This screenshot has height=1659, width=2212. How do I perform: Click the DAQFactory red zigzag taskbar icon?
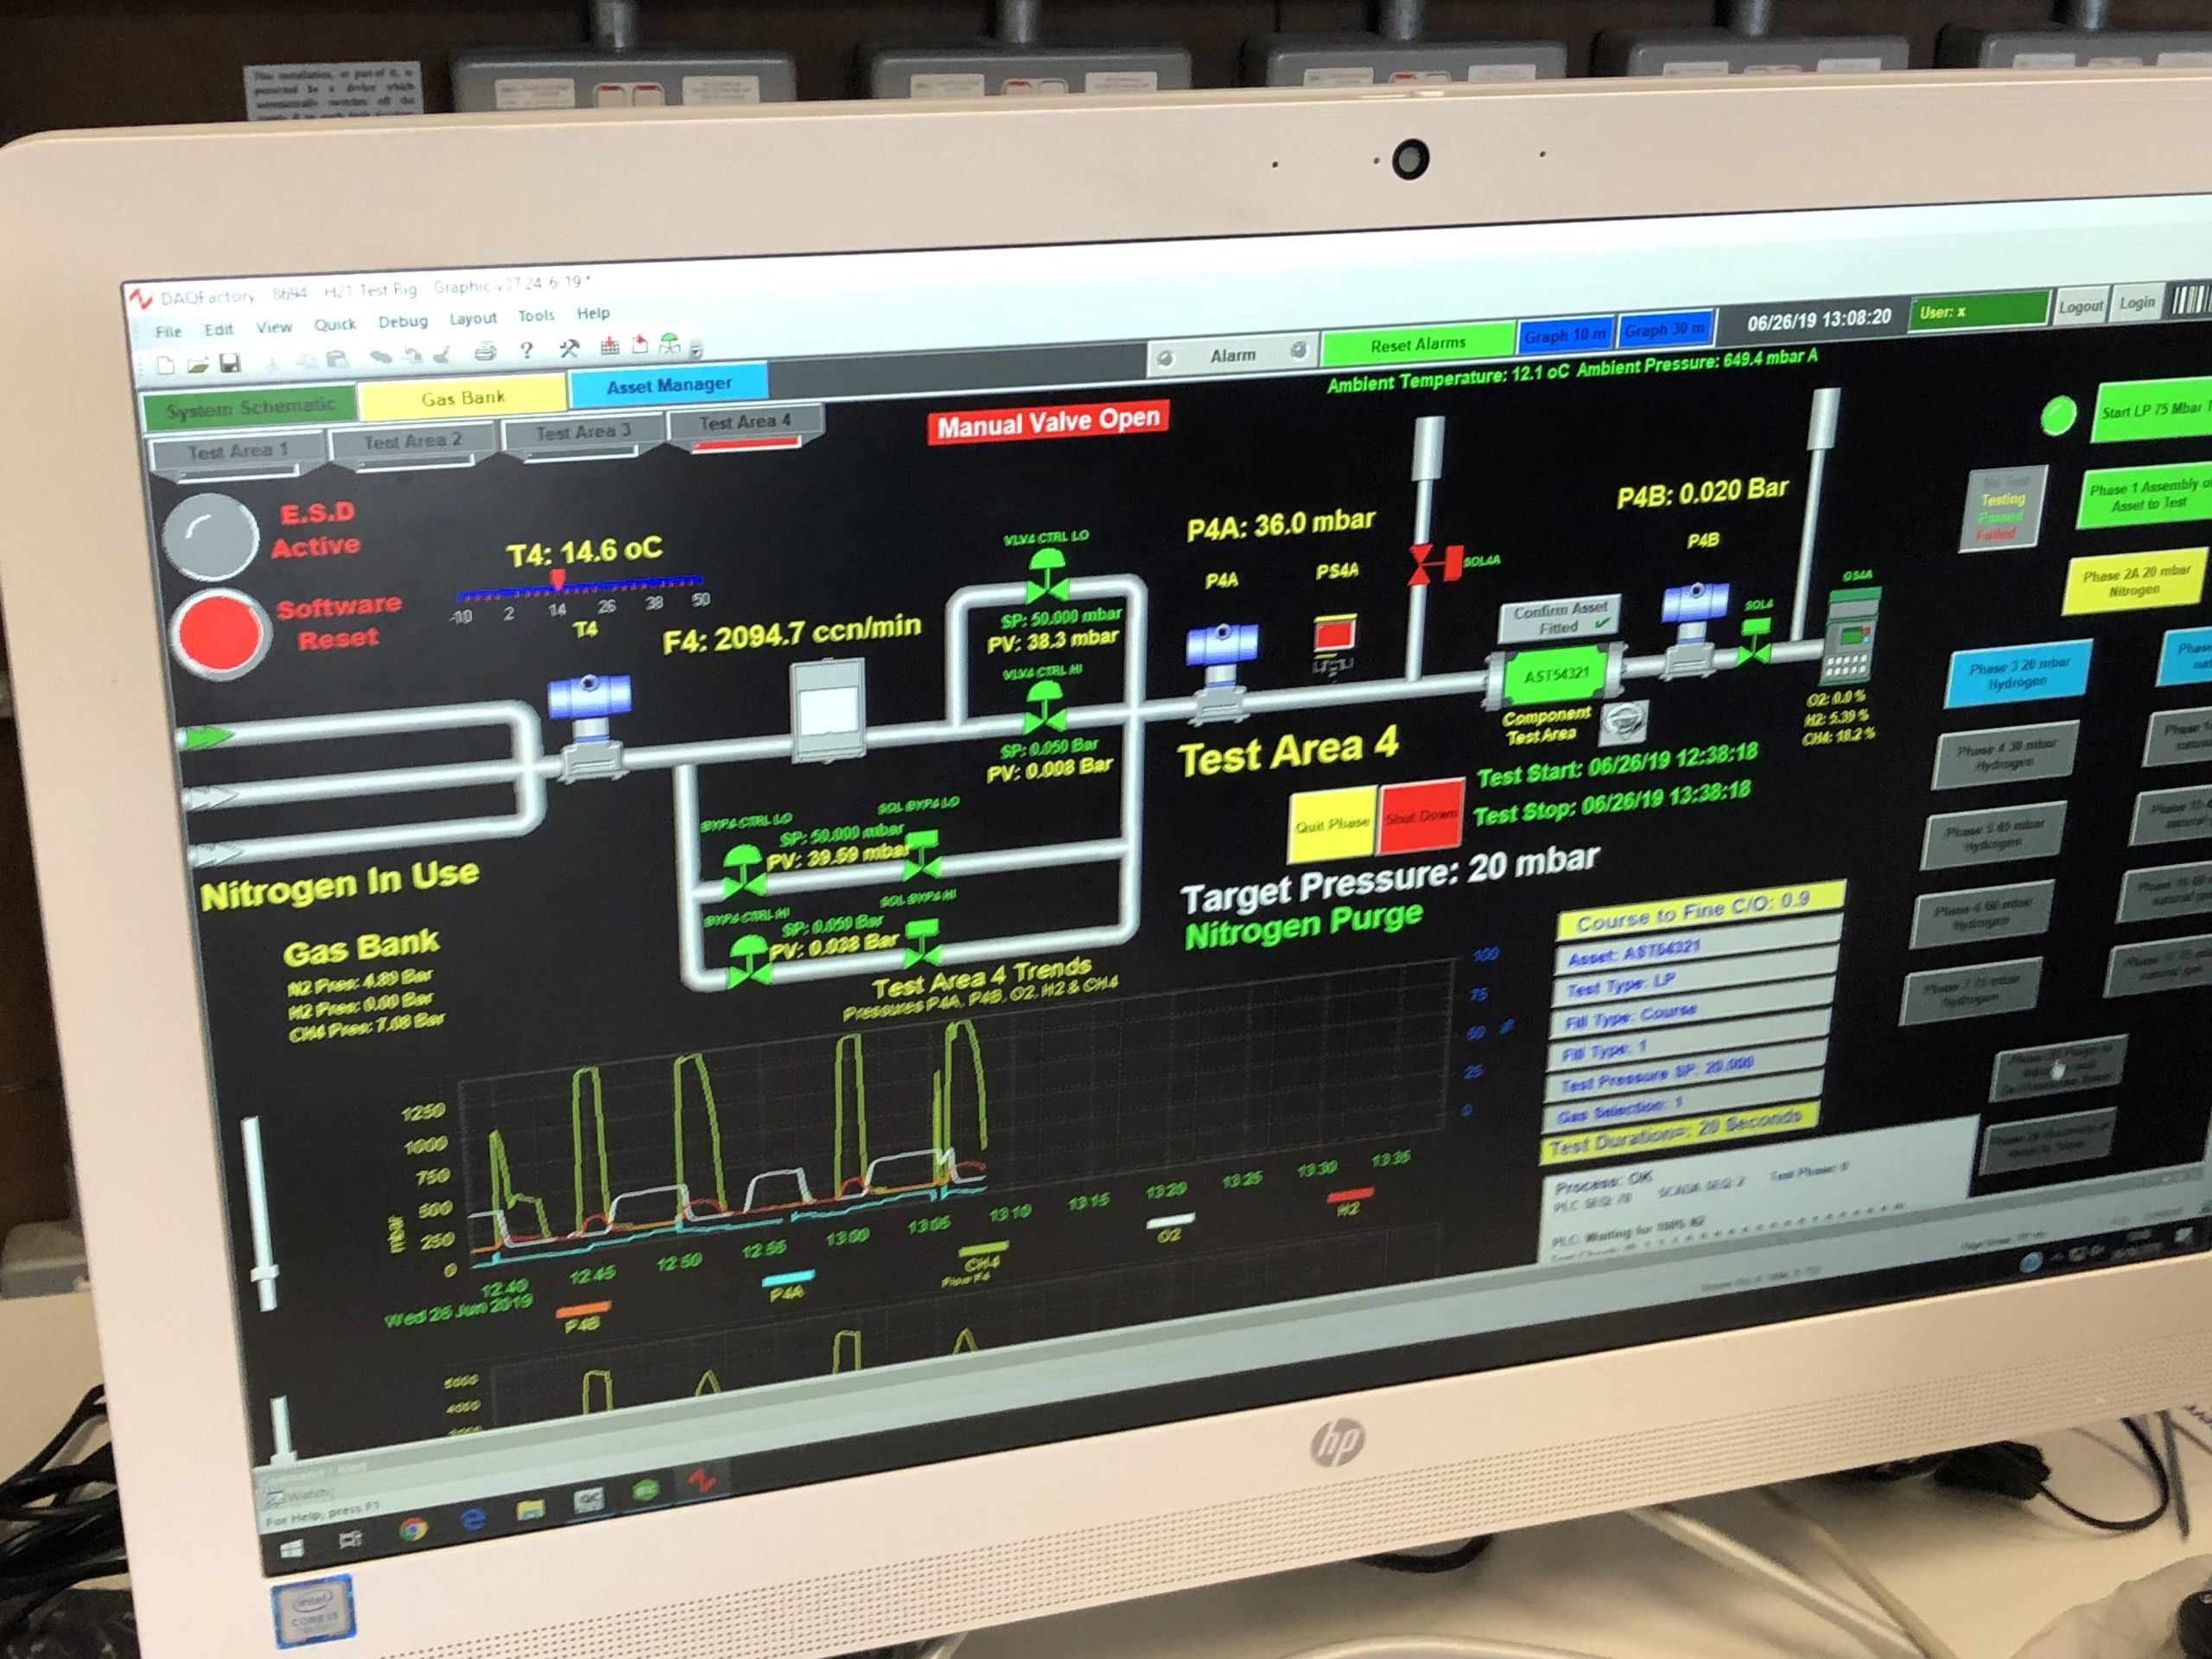[x=703, y=1481]
